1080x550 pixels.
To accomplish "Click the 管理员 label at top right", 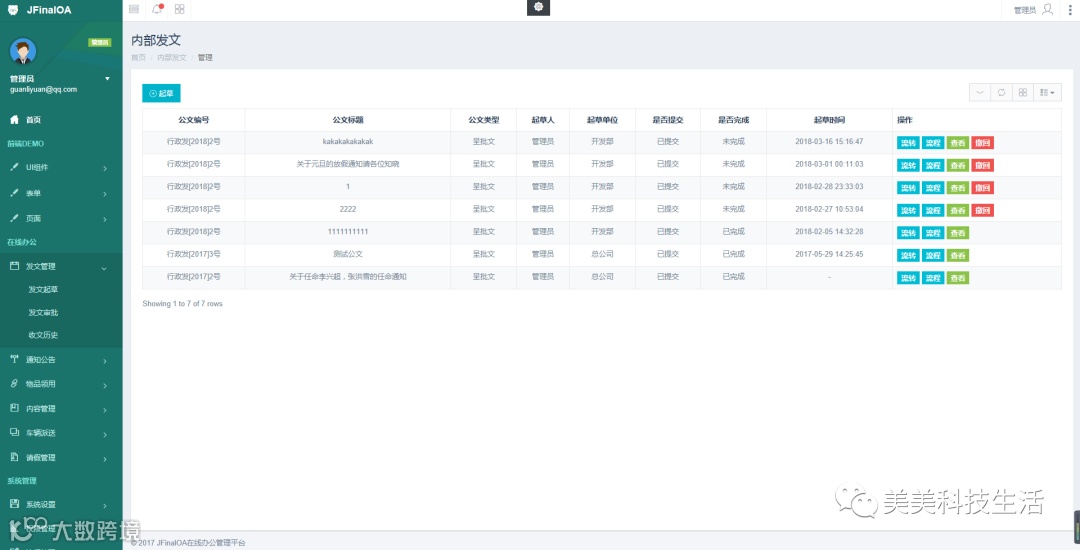I will 1025,10.
